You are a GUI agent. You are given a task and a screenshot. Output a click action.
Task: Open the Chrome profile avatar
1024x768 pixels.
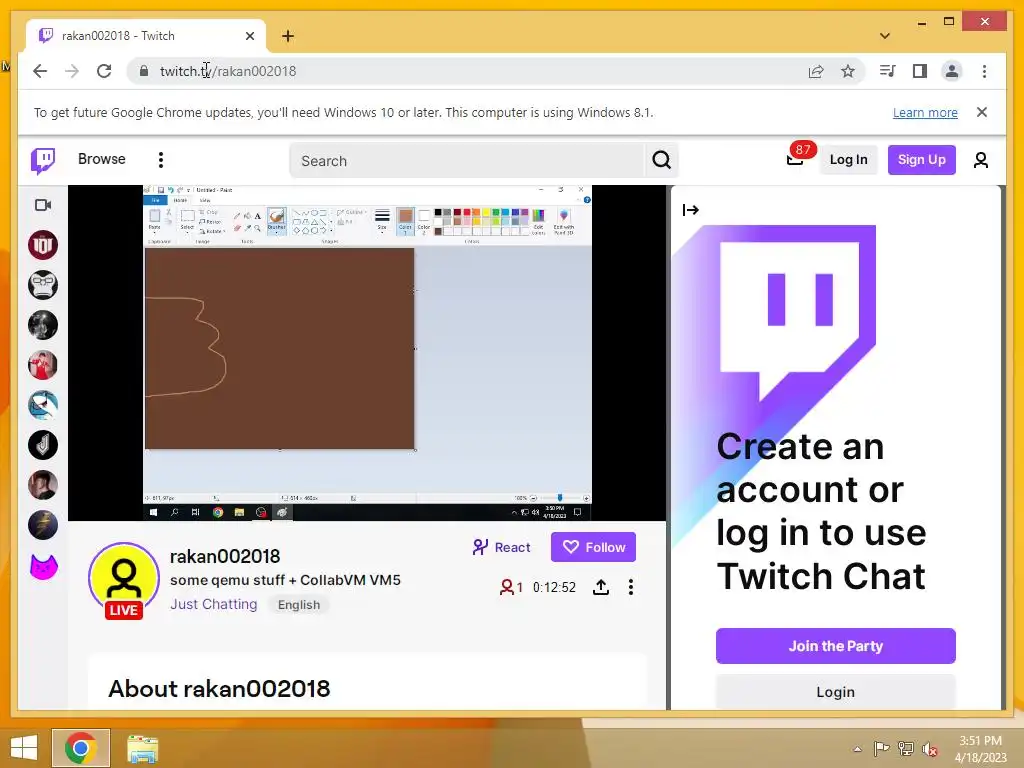pos(952,71)
